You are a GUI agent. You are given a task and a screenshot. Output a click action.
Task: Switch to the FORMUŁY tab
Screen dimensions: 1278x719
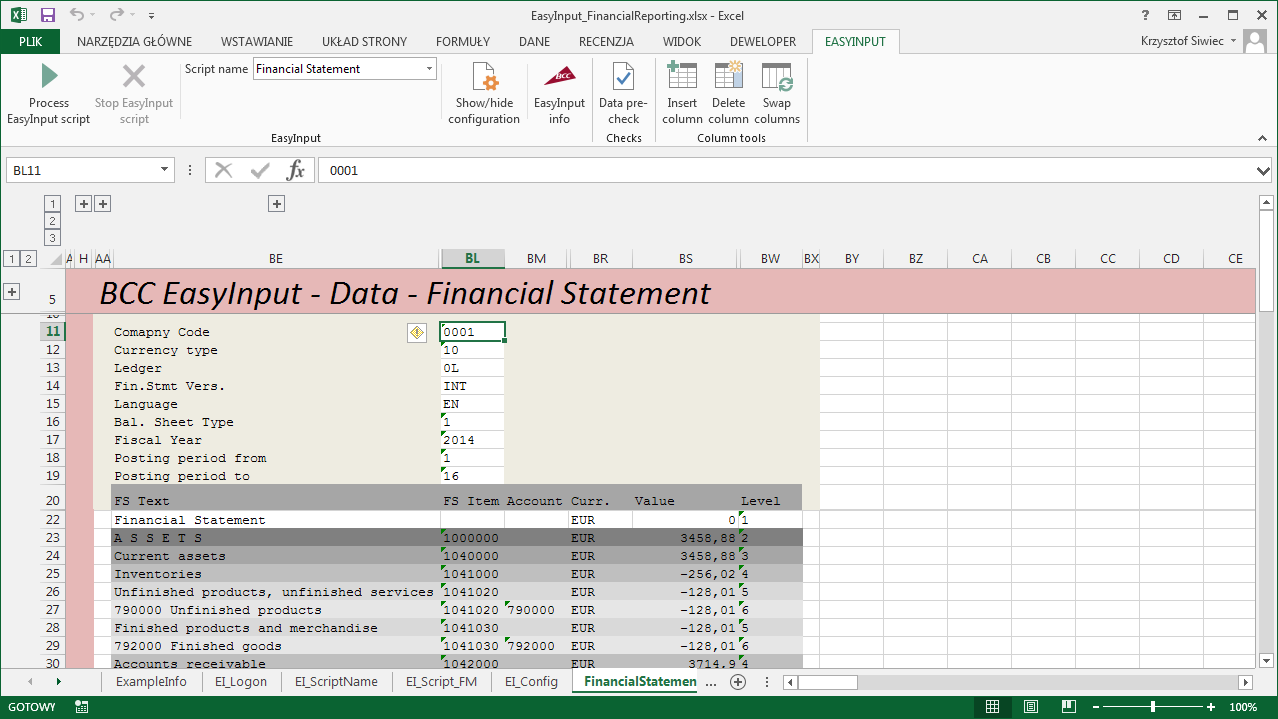click(463, 42)
